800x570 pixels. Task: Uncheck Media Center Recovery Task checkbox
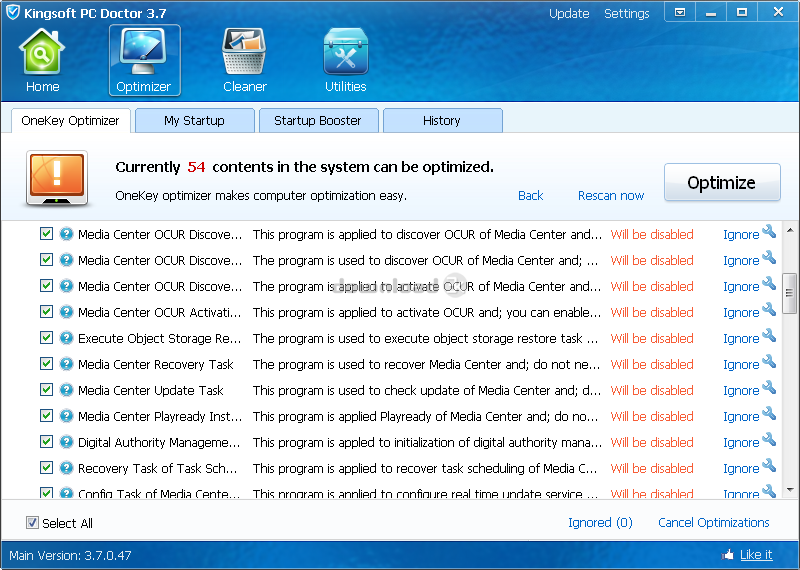[x=46, y=364]
